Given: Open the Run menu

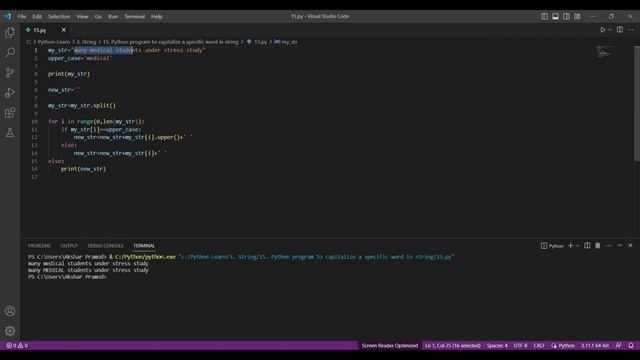Looking at the screenshot, I should click(x=113, y=17).
